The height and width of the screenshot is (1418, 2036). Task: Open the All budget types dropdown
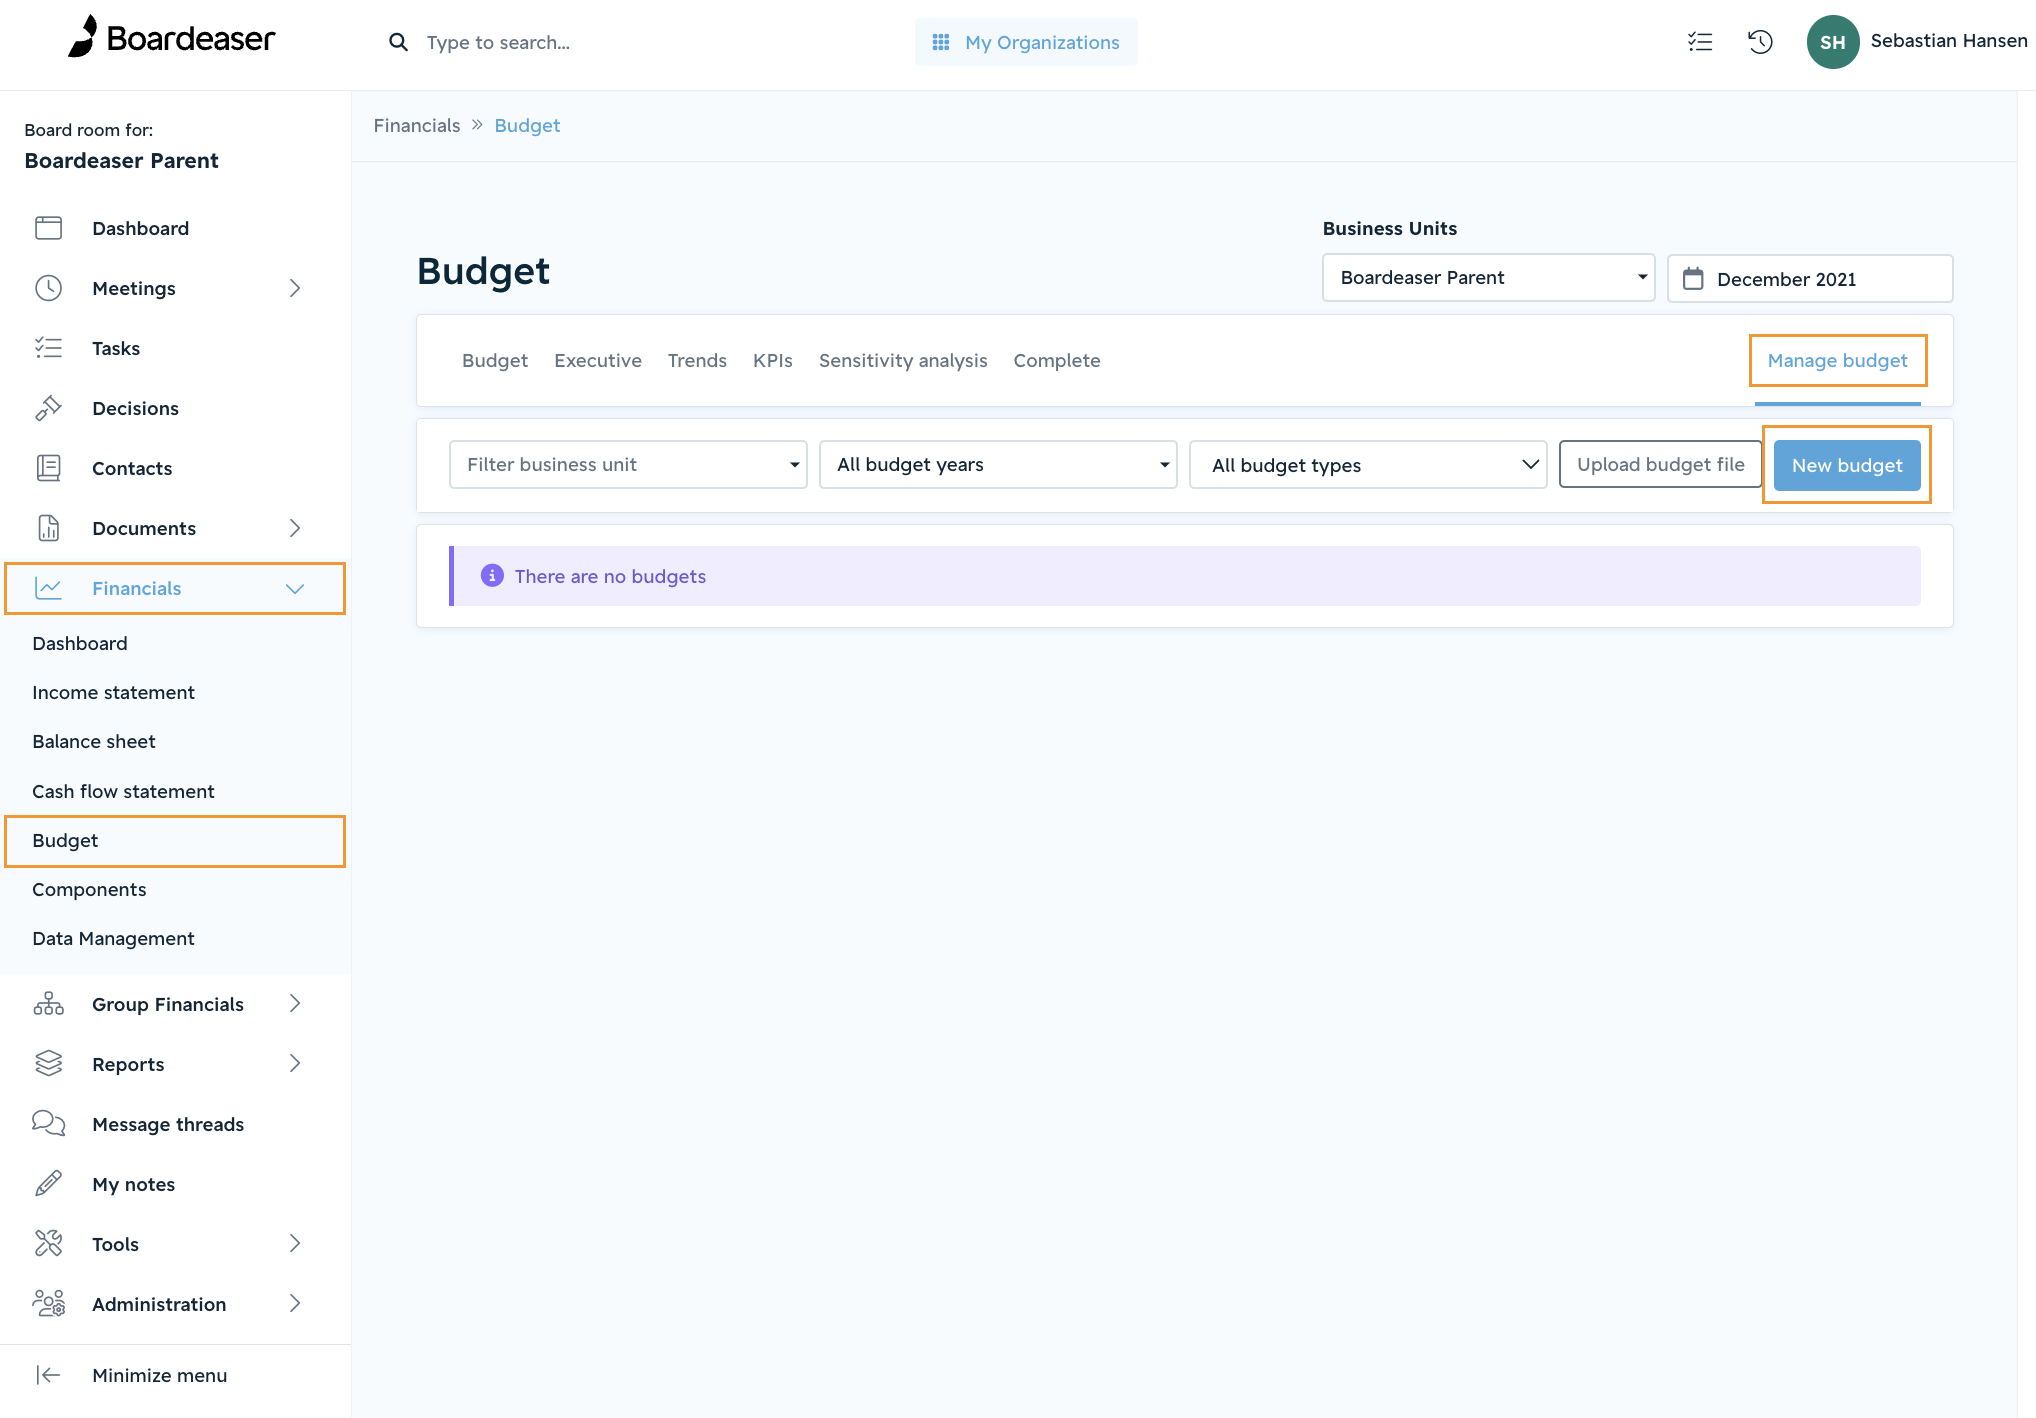[x=1368, y=465]
